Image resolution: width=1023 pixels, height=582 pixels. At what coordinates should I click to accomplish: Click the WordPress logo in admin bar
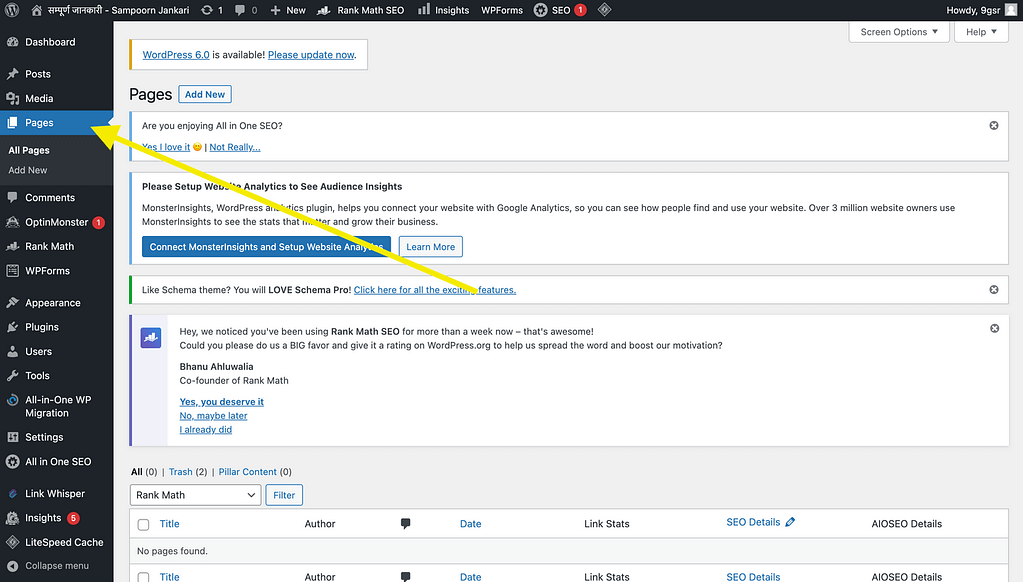click(x=12, y=10)
